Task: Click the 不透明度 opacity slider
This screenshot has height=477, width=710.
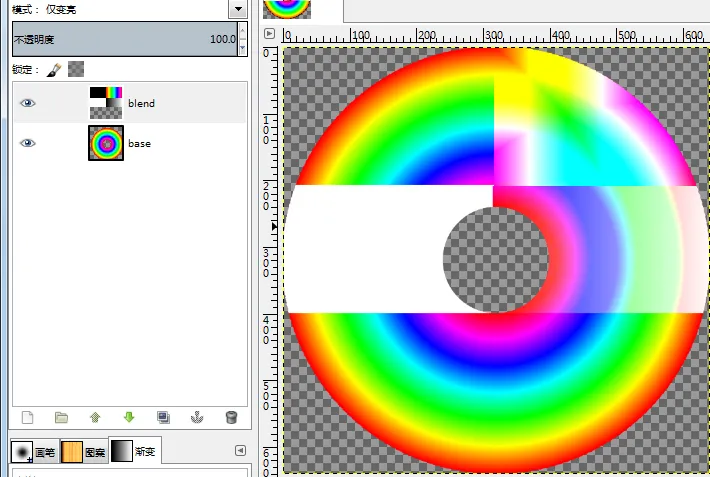Action: (x=120, y=41)
